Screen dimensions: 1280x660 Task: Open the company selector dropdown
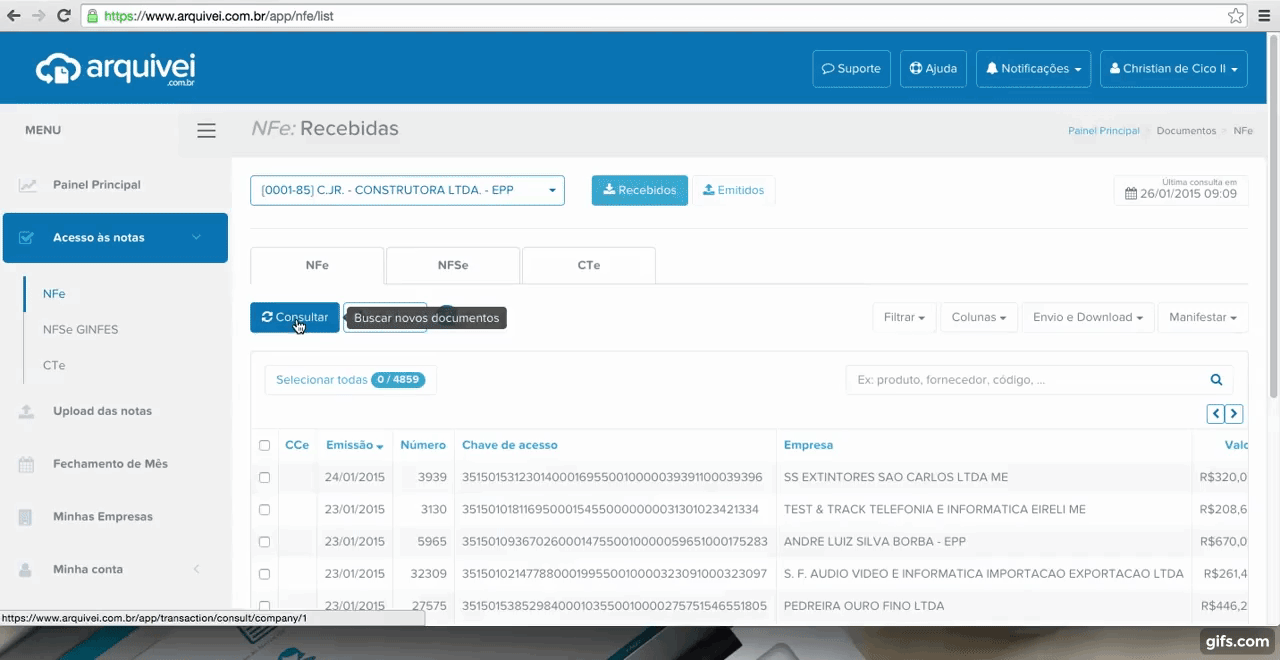(x=407, y=190)
